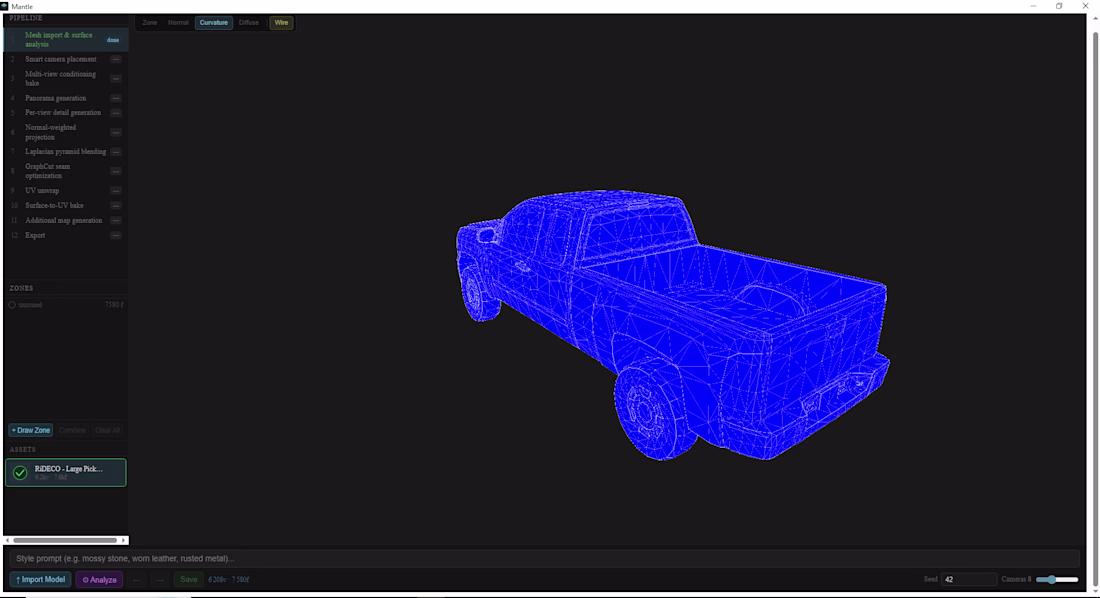Image resolution: width=1100 pixels, height=598 pixels.
Task: Click status dash icon for Smart camera placement
Action: [x=116, y=59]
